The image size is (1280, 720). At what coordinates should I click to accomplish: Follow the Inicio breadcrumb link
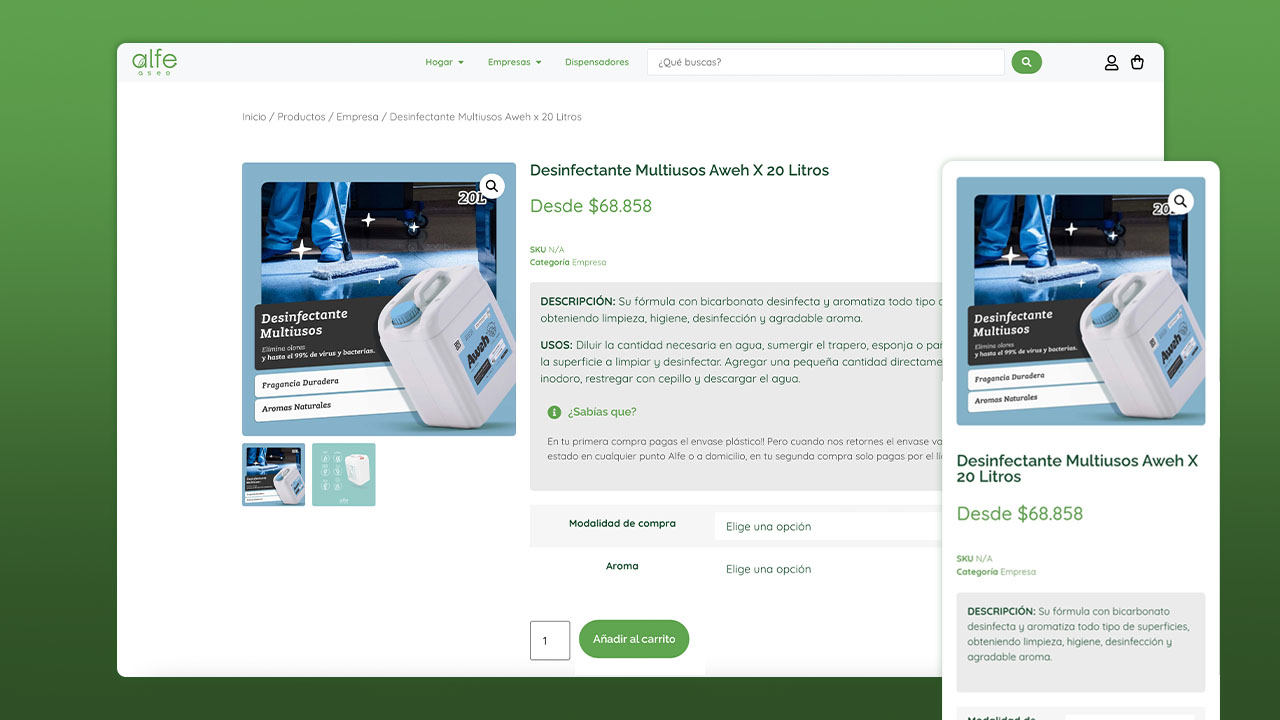pyautogui.click(x=254, y=117)
